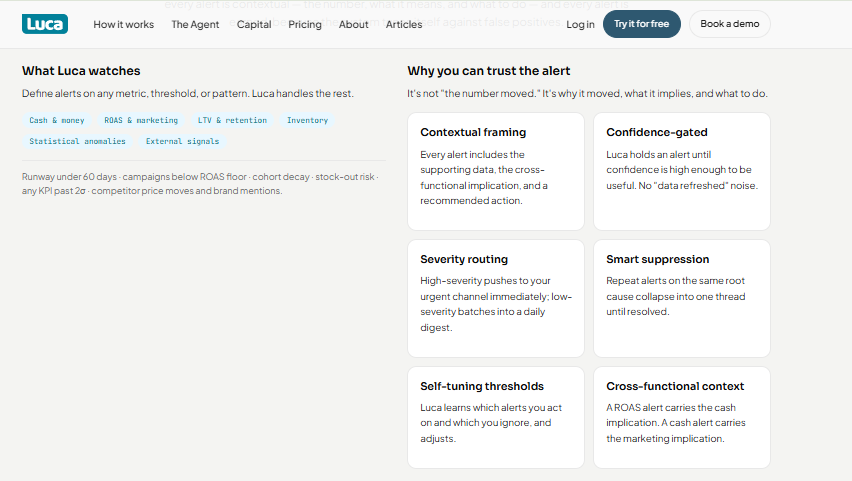
Task: Select the Cash & money tag
Action: (57, 120)
